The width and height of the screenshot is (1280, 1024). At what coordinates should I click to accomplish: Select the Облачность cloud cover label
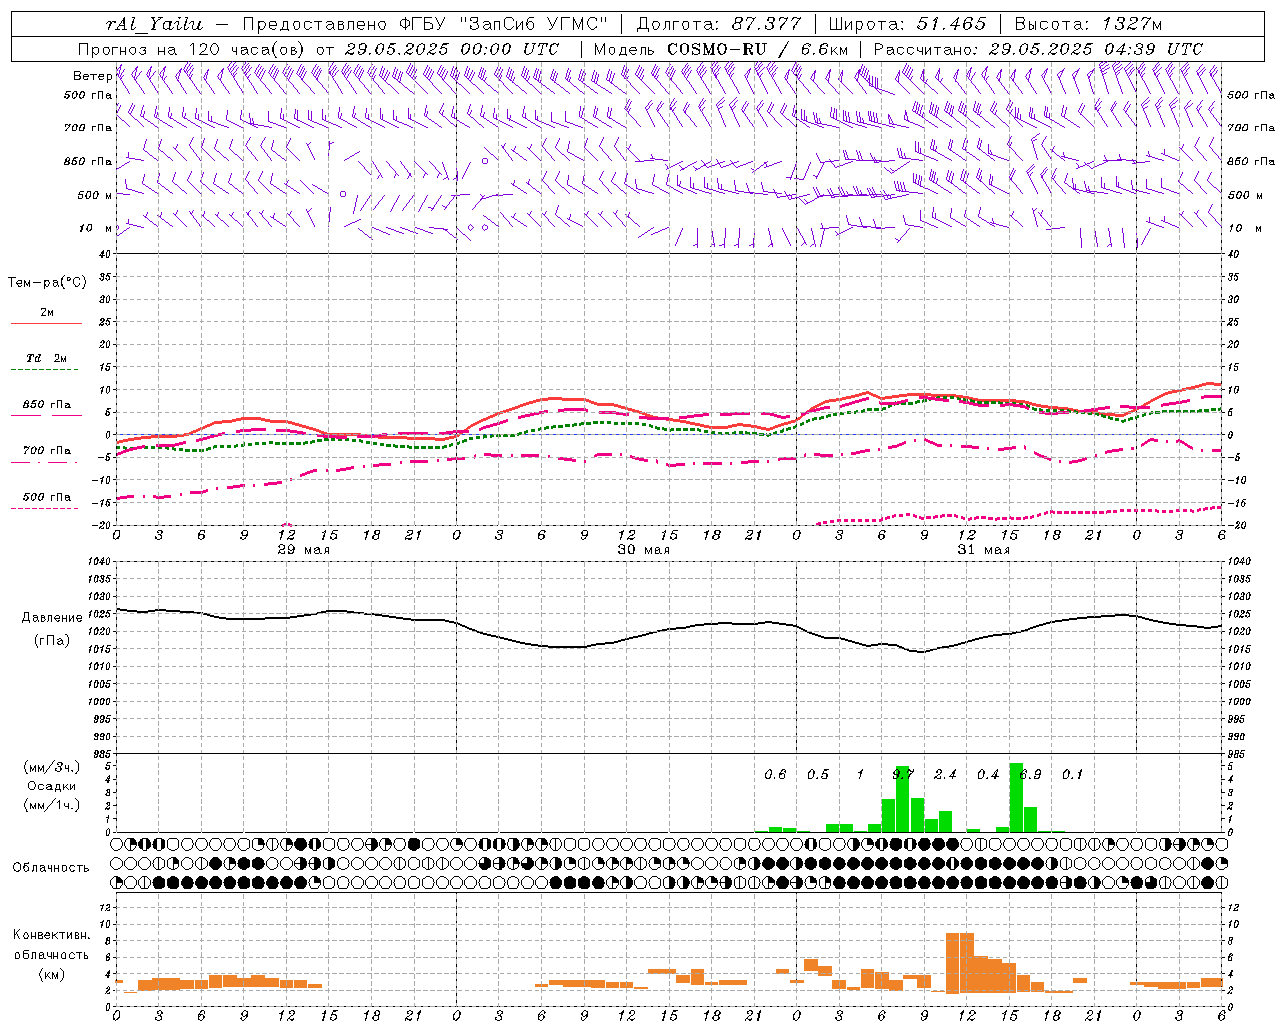51,868
